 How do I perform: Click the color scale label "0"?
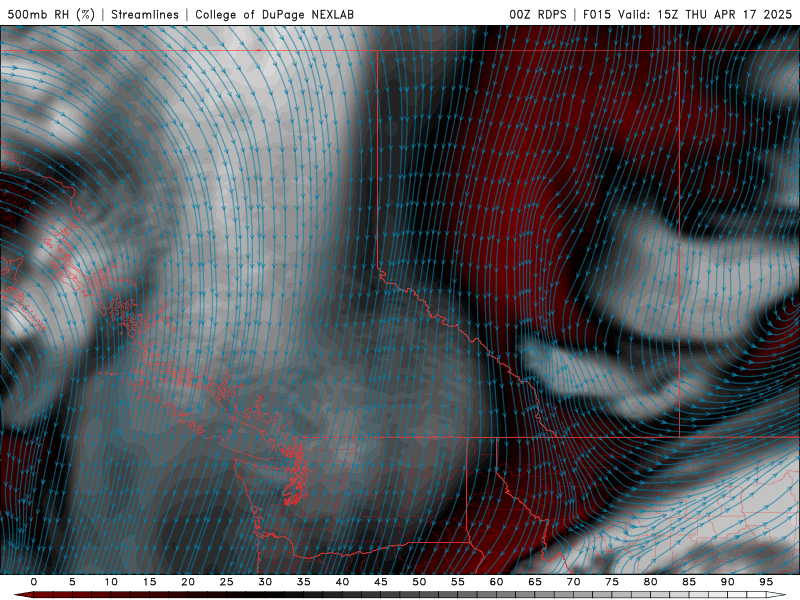(x=34, y=582)
